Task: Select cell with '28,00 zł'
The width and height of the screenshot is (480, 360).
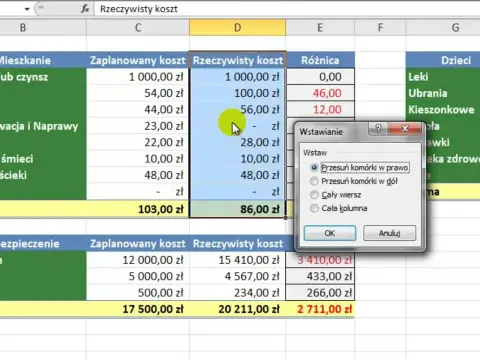Action: click(237, 142)
